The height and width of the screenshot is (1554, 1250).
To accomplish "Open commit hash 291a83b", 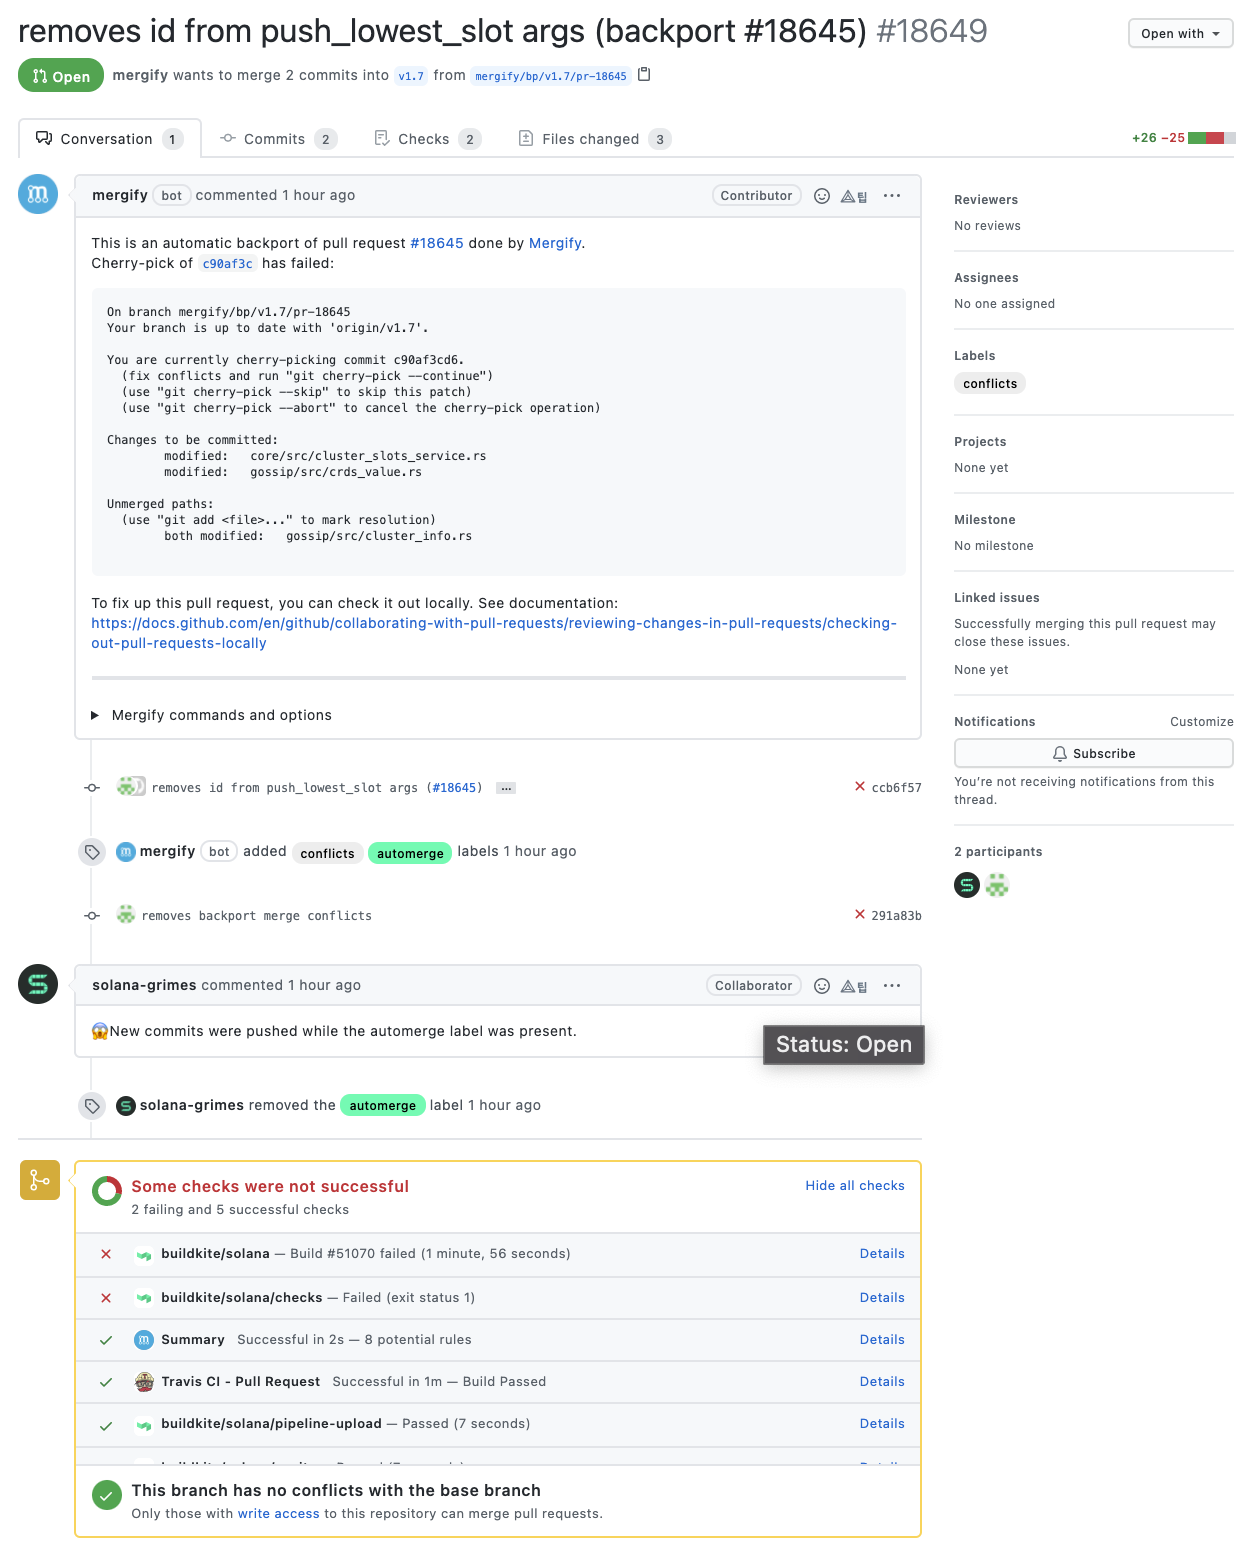I will pos(897,916).
